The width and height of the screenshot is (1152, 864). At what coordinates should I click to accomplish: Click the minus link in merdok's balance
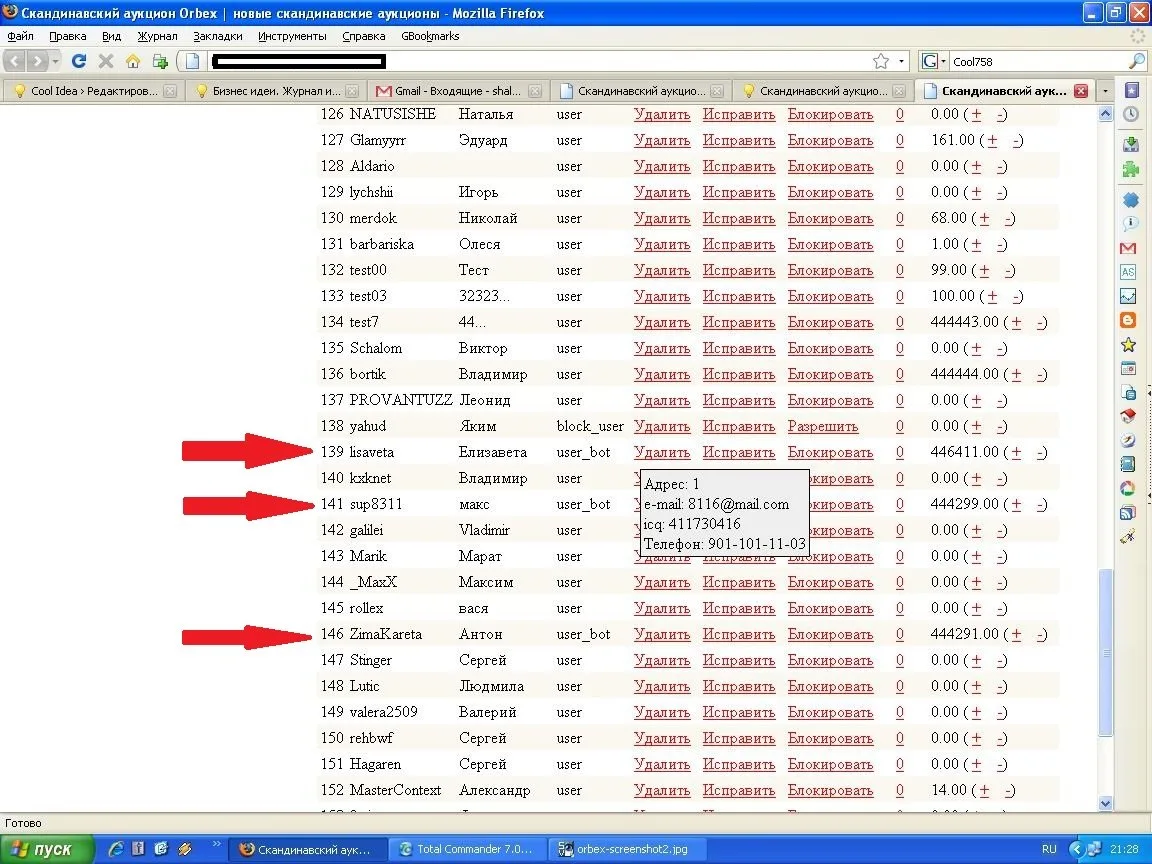1009,218
